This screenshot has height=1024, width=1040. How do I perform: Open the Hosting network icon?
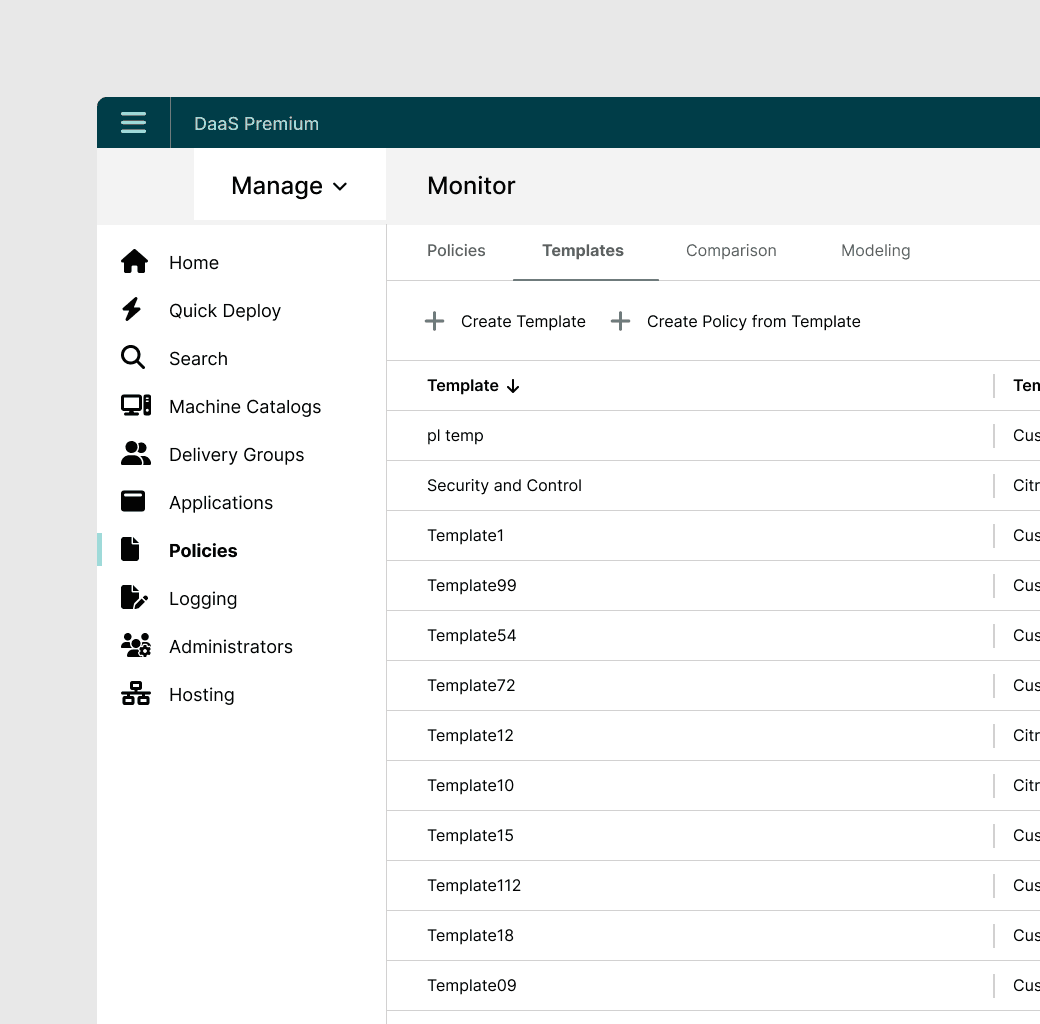(136, 693)
